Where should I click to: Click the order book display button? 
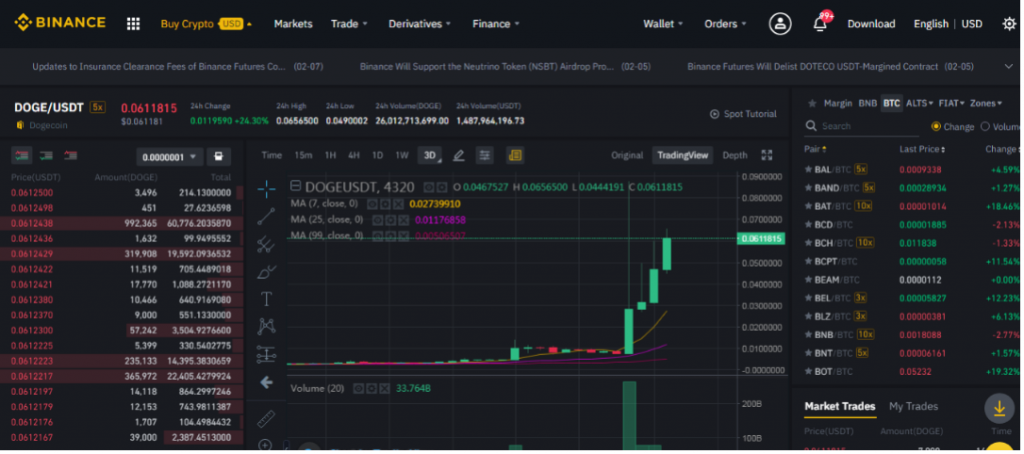point(219,157)
